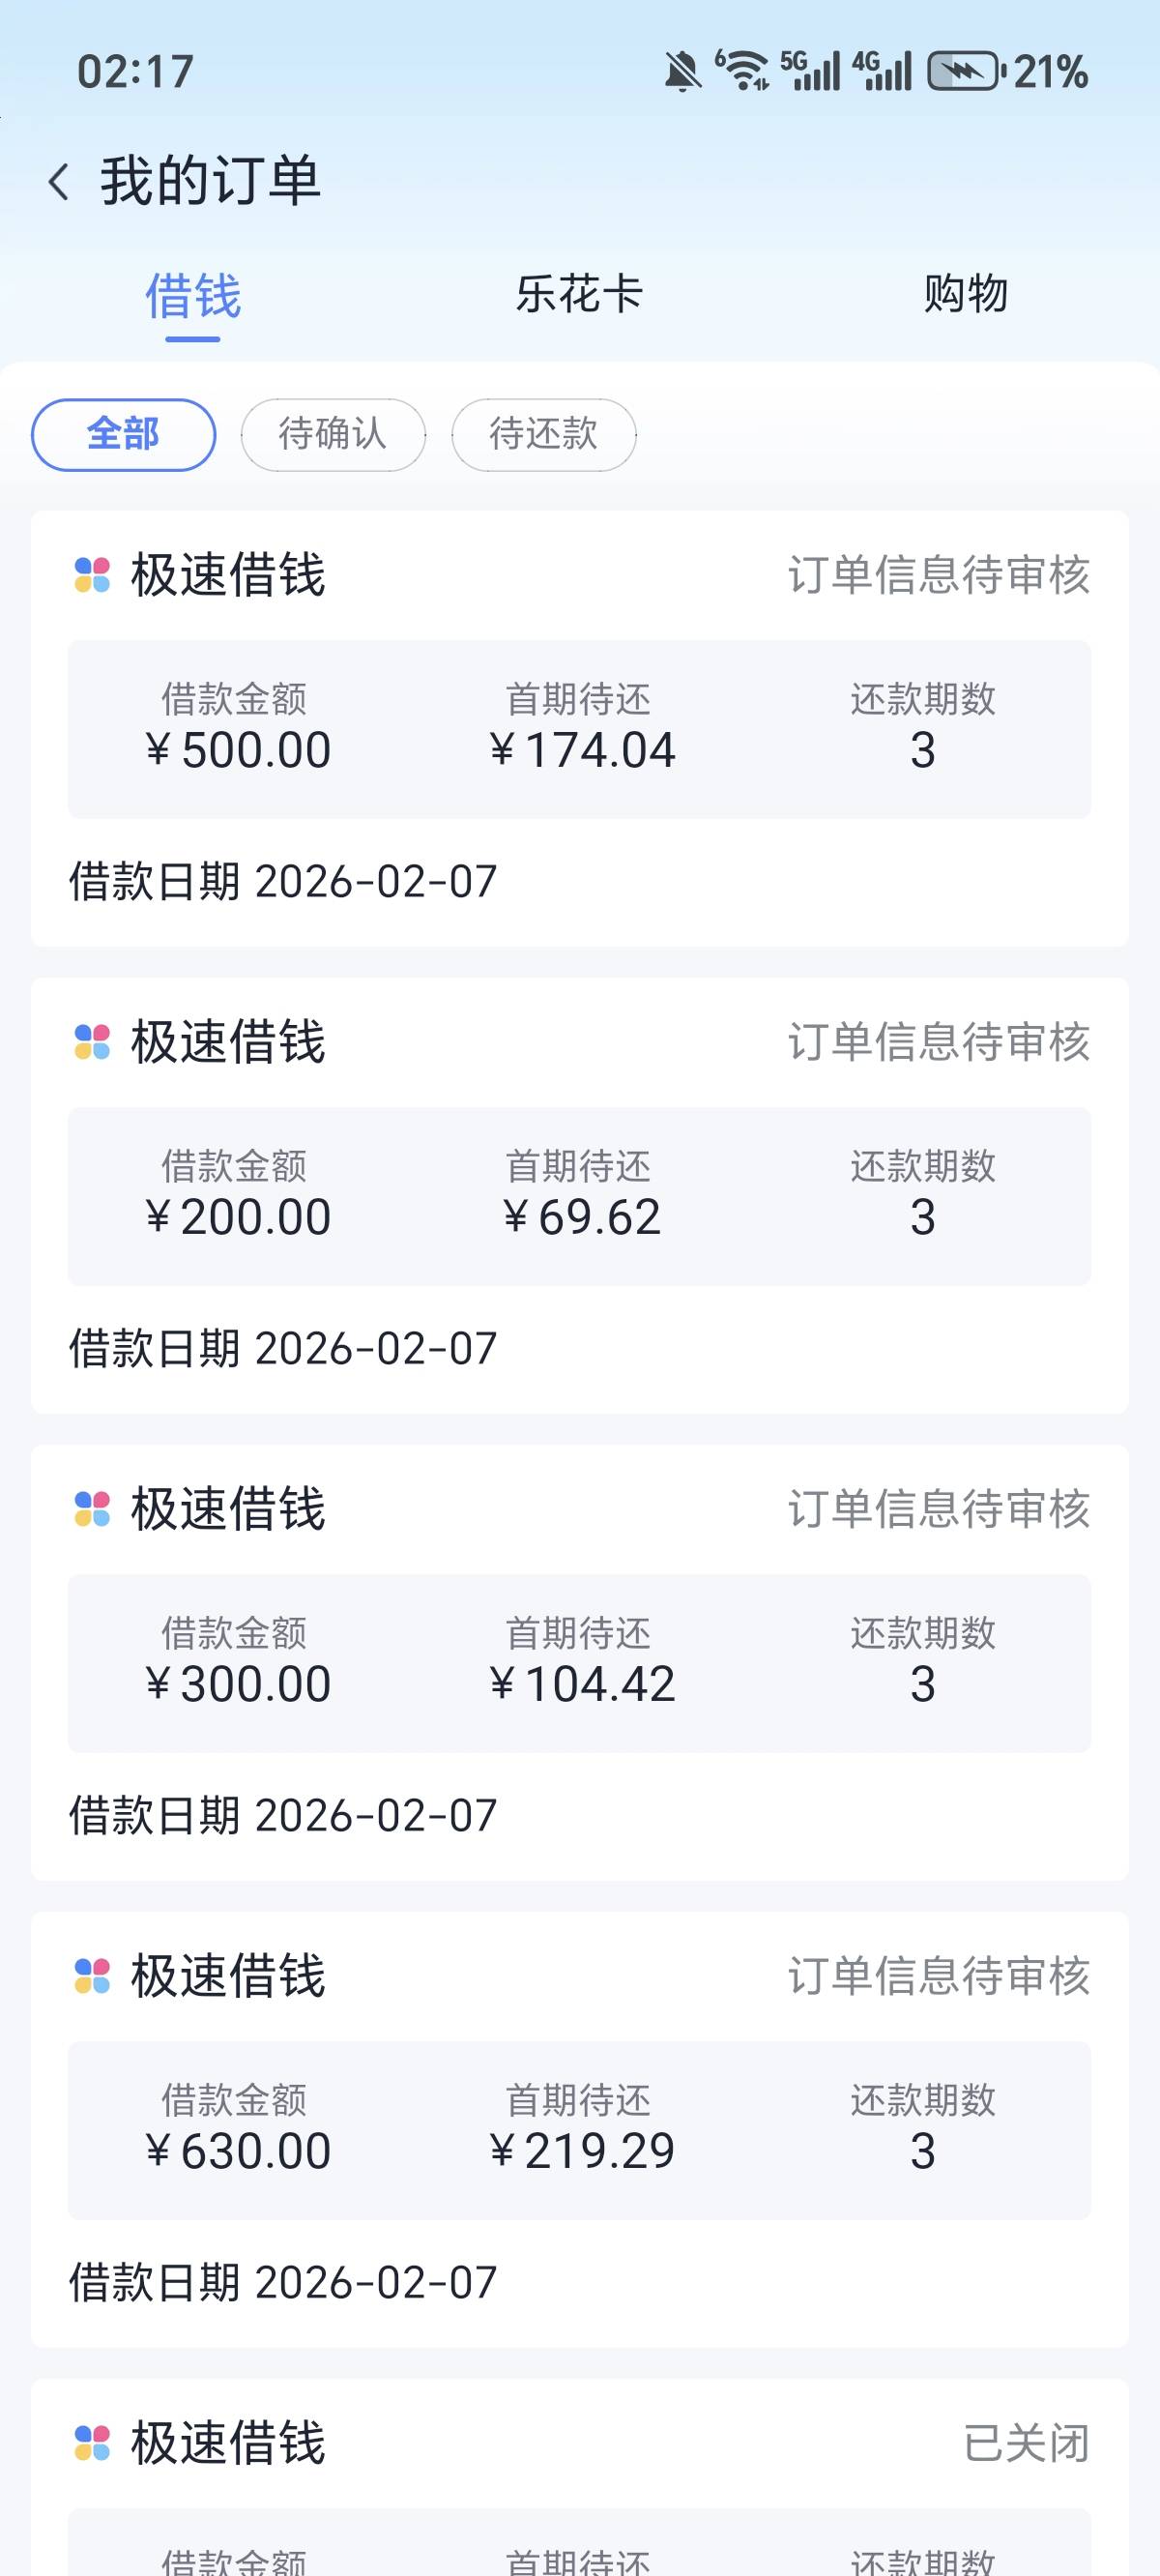Select the 全部 filter chip

[x=123, y=435]
